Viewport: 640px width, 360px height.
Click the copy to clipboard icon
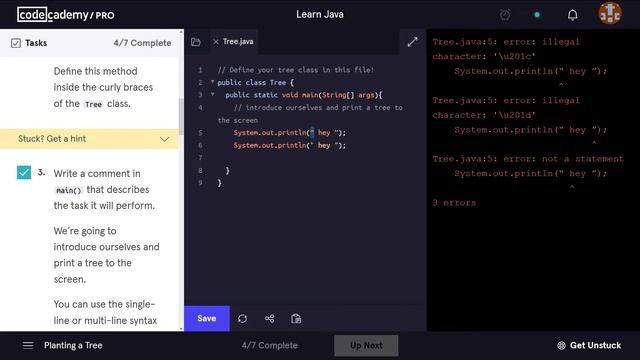pyautogui.click(x=296, y=318)
